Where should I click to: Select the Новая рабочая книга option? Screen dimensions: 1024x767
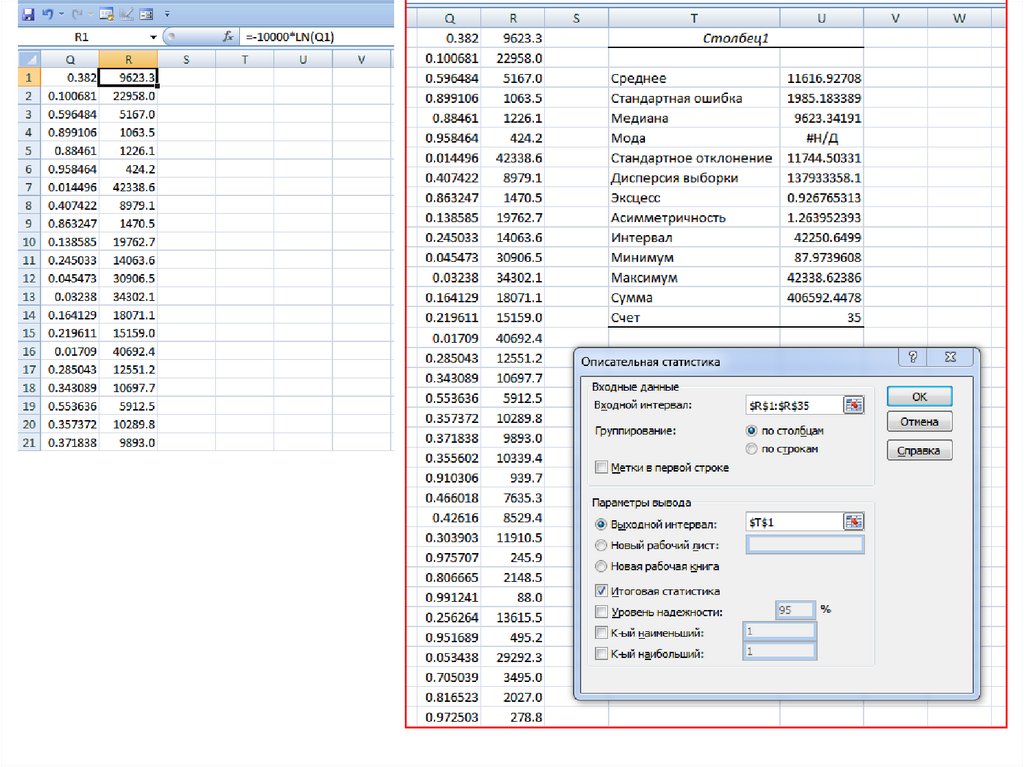tap(601, 566)
